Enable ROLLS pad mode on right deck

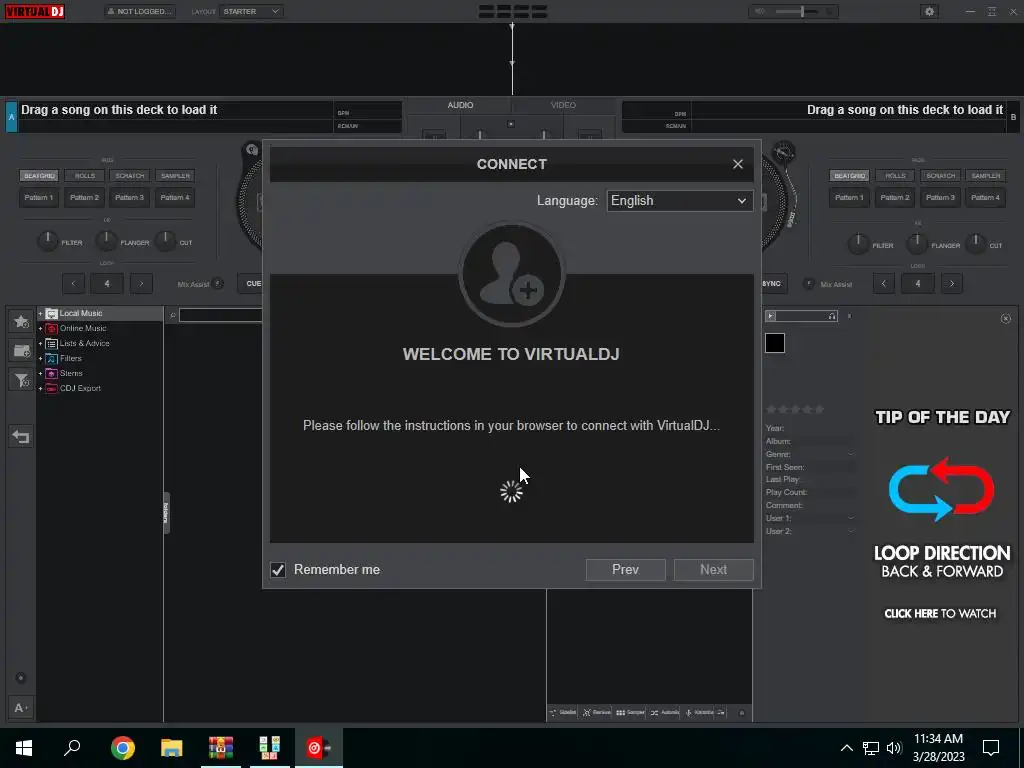point(895,176)
